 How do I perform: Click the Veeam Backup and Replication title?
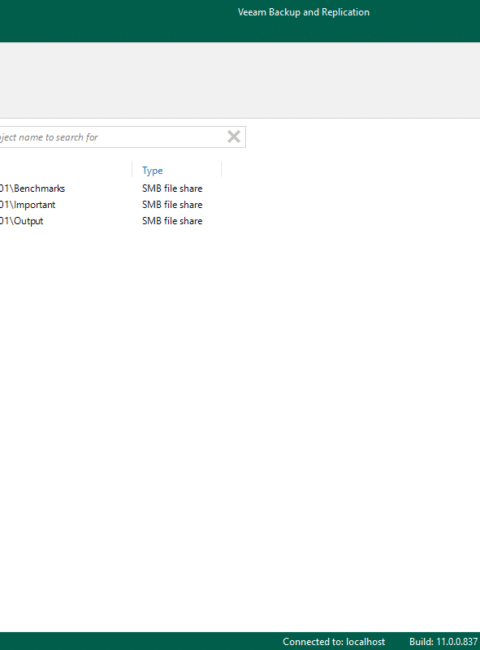pos(303,12)
